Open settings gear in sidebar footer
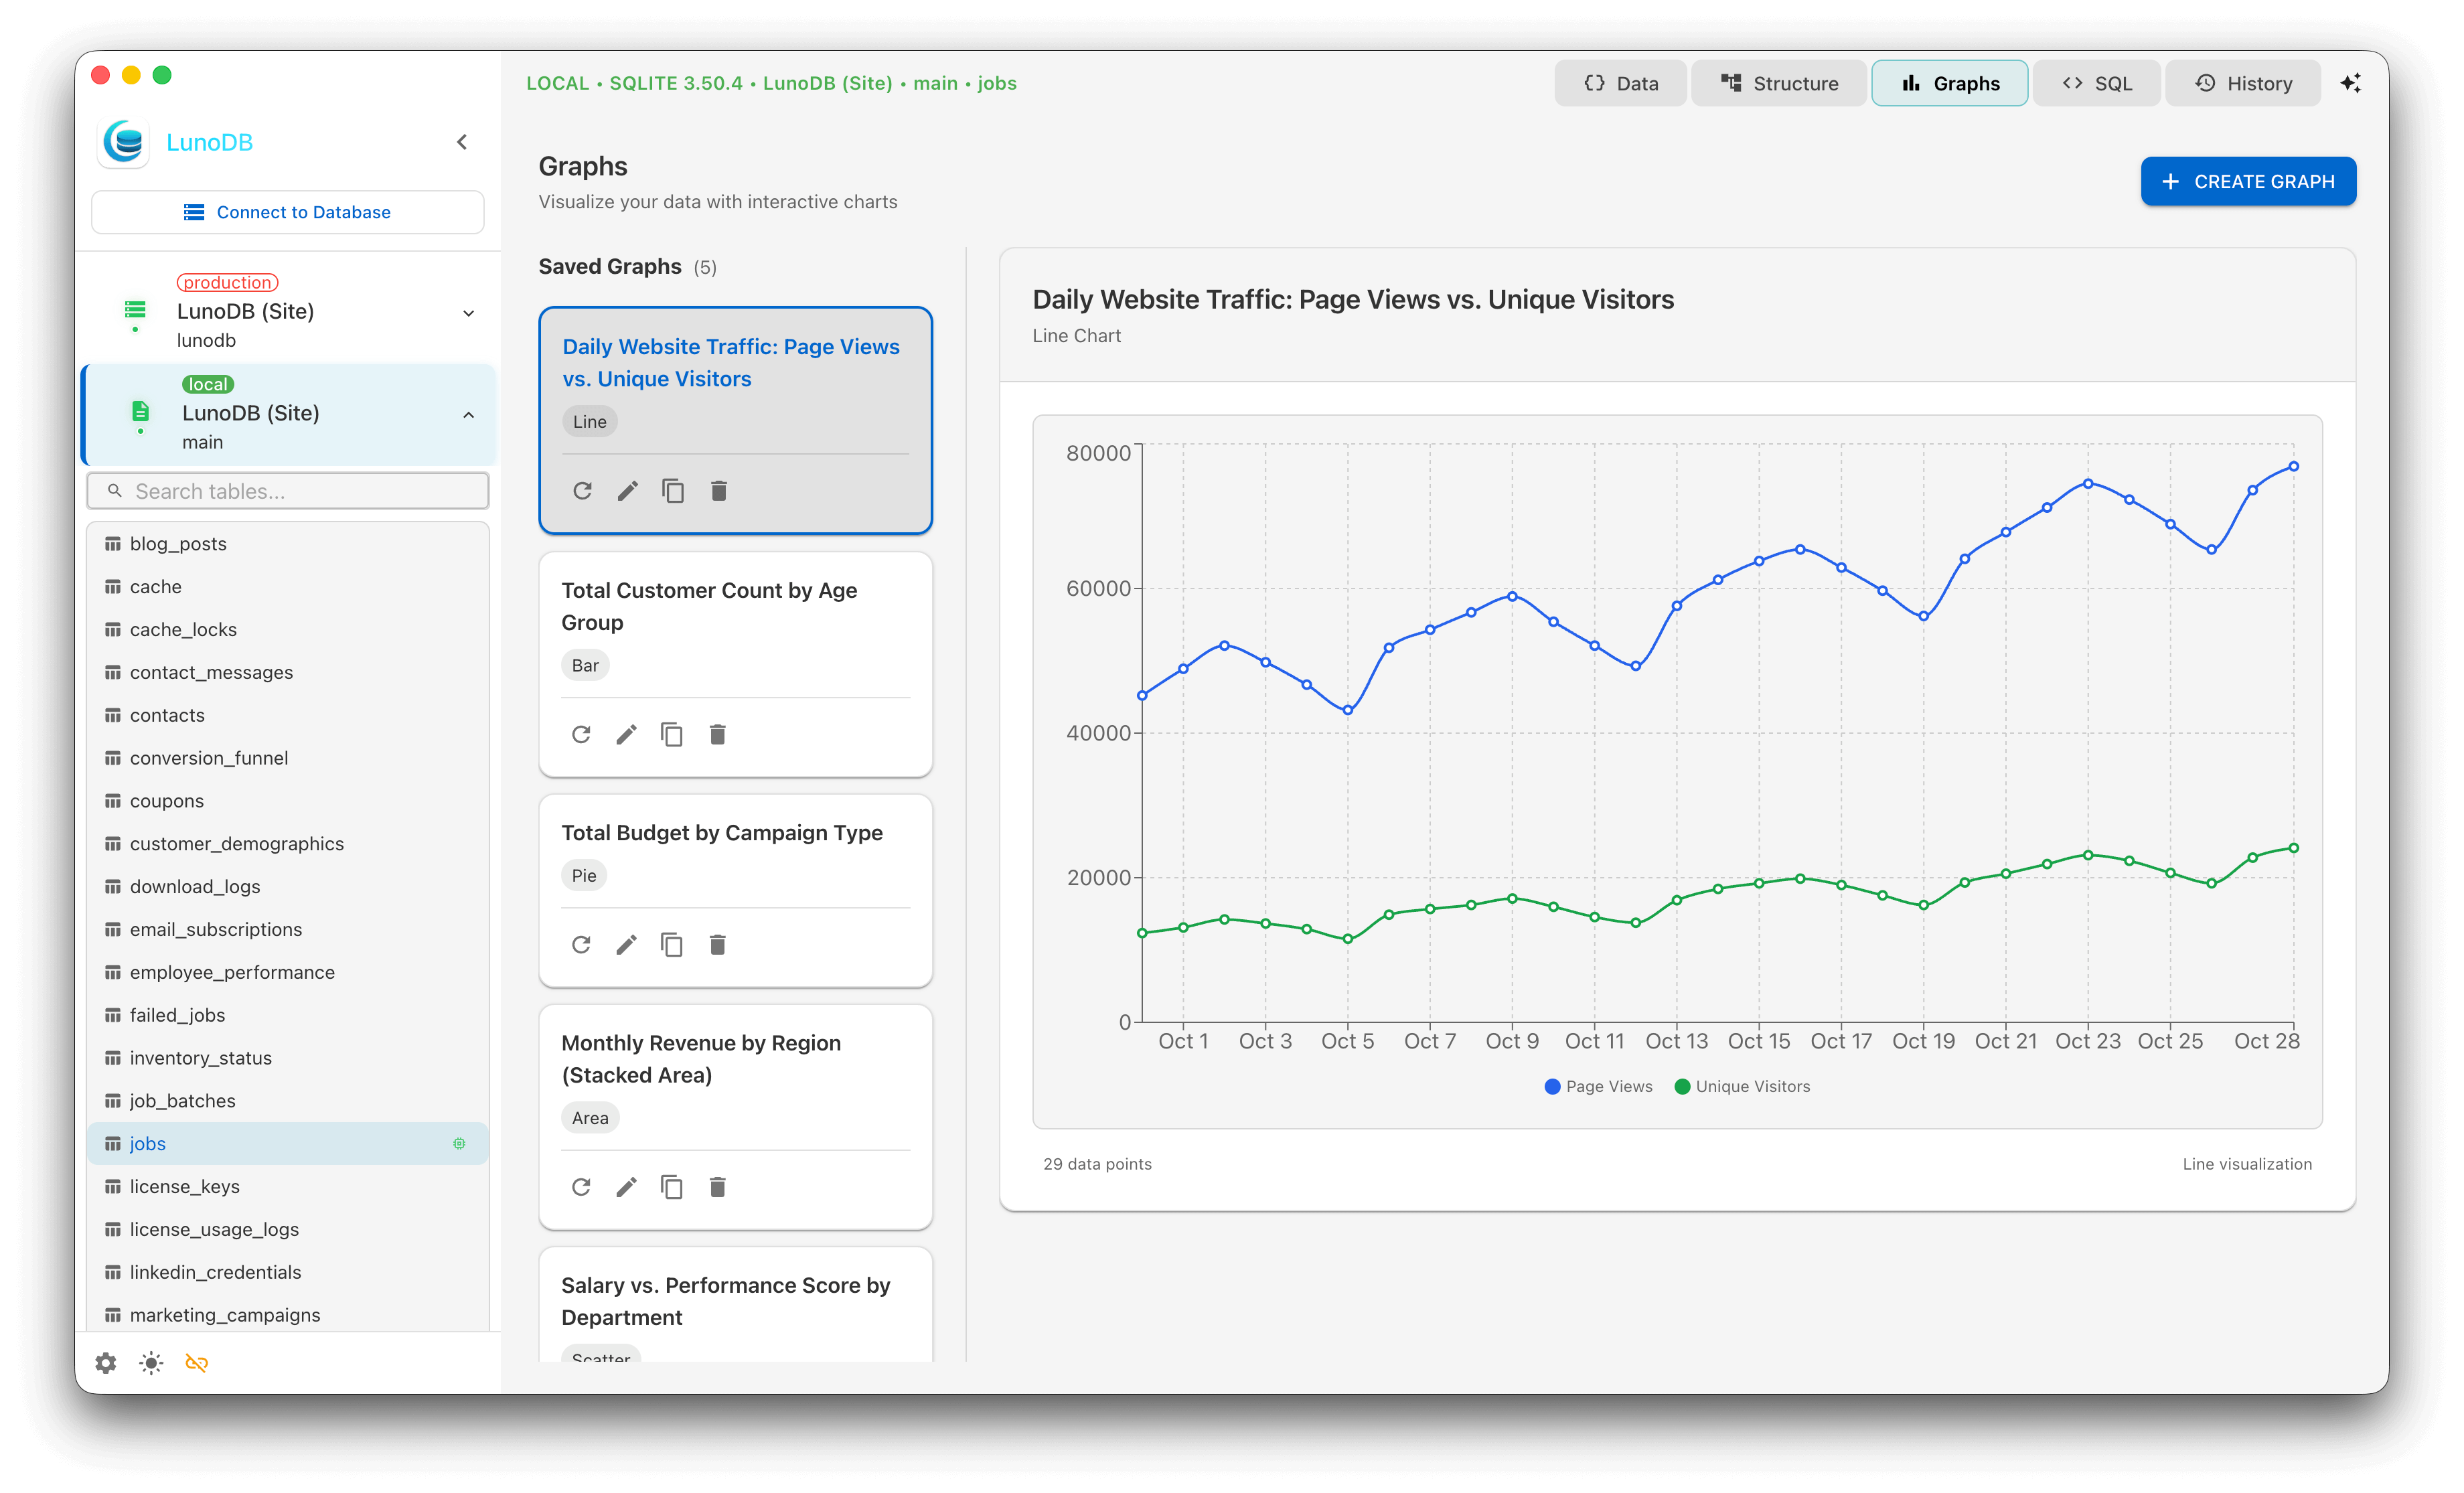Image resolution: width=2464 pixels, height=1493 pixels. [106, 1363]
